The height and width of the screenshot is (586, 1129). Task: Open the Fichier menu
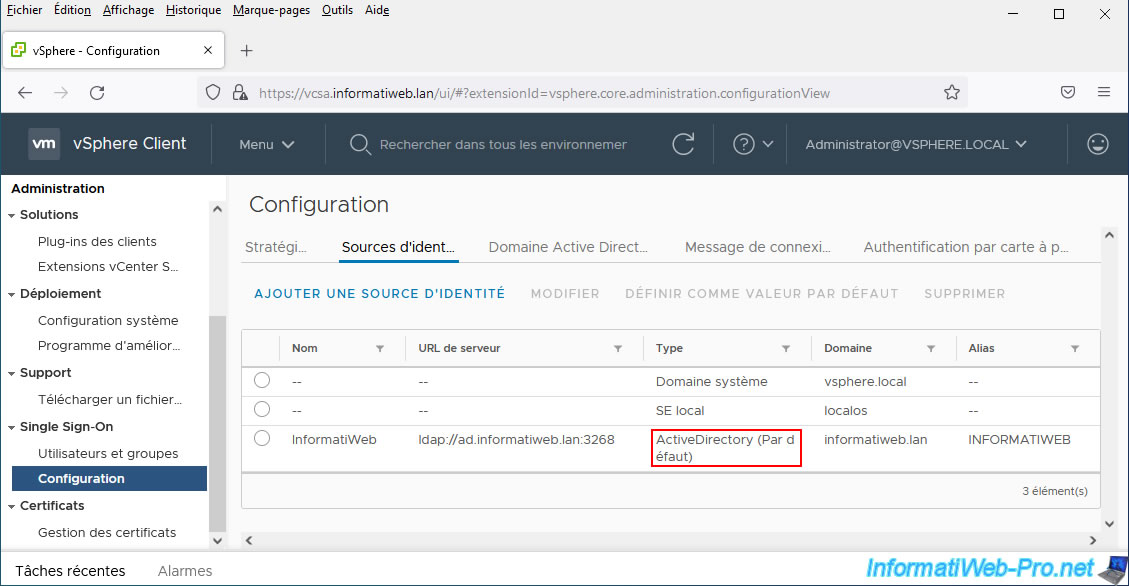[24, 10]
